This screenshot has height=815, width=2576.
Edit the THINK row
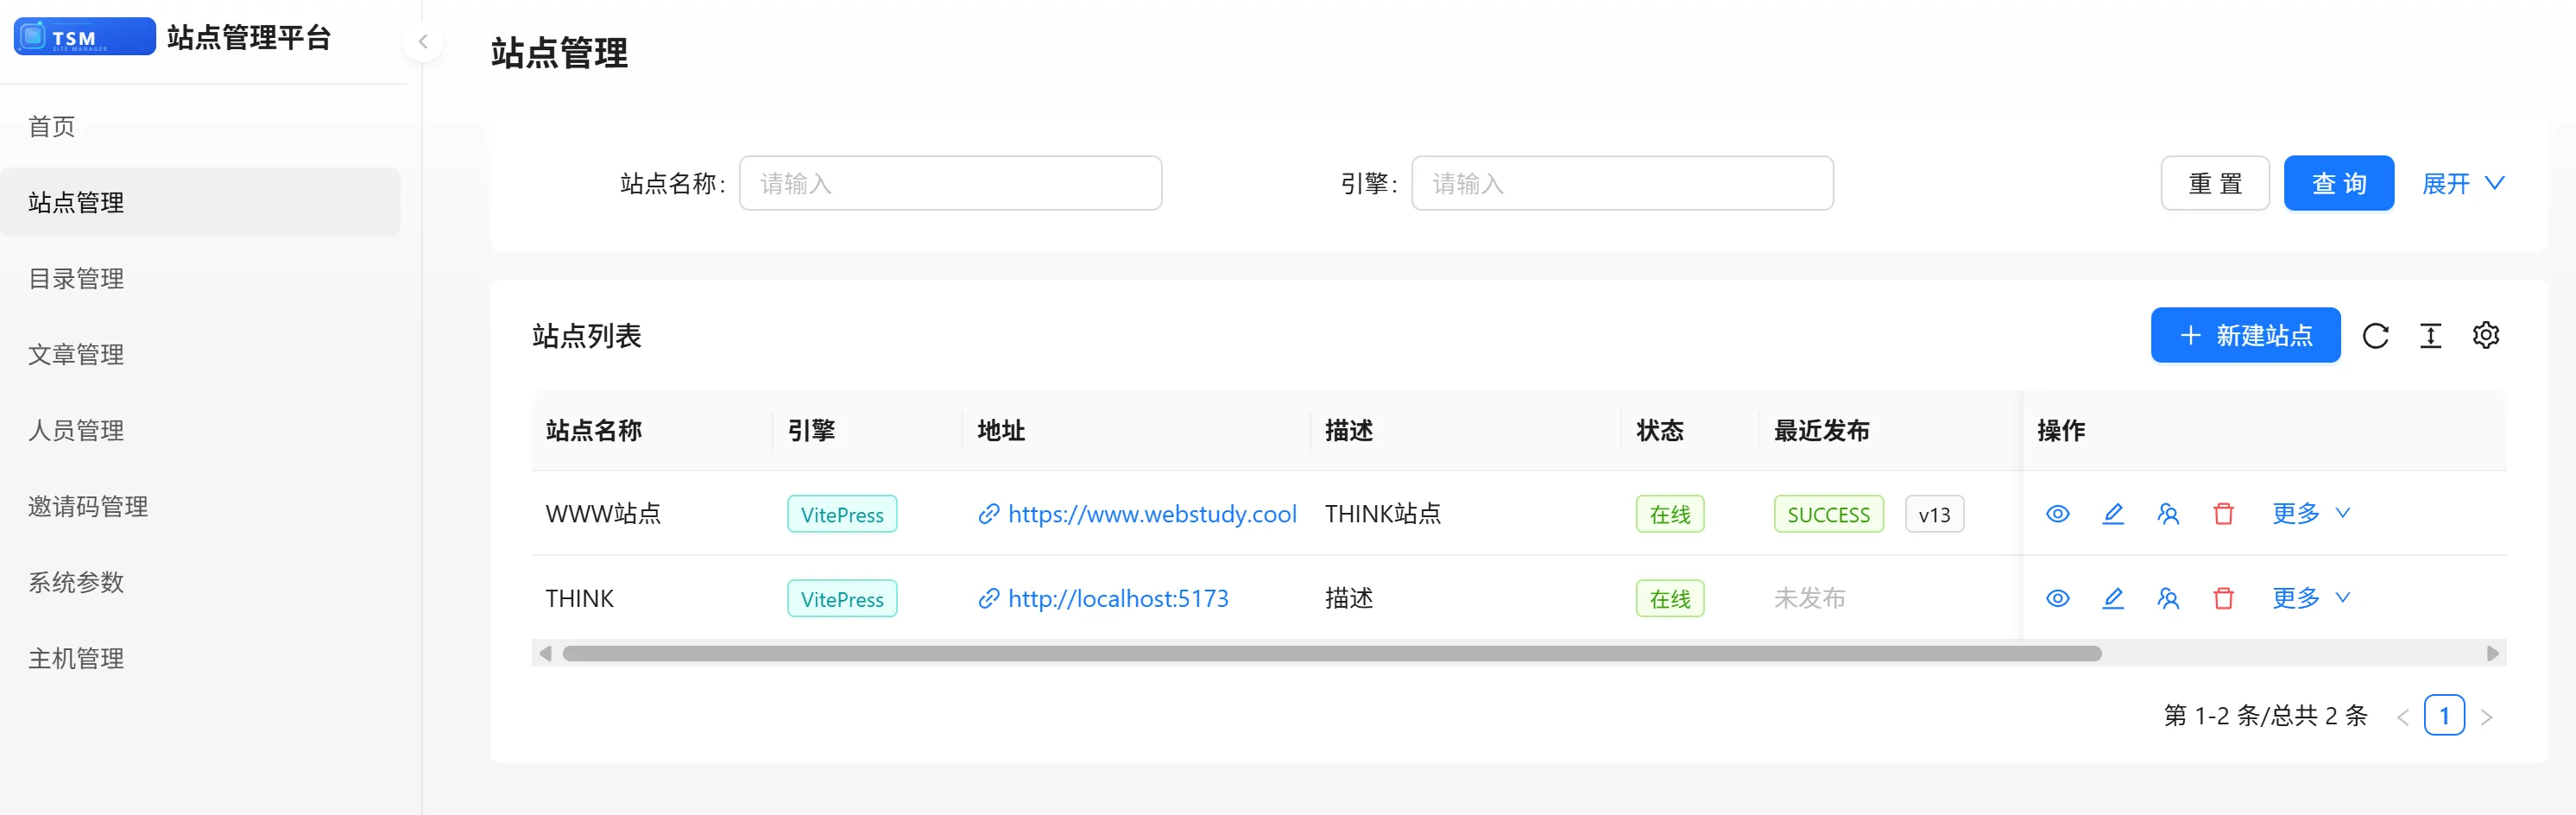coord(2112,598)
